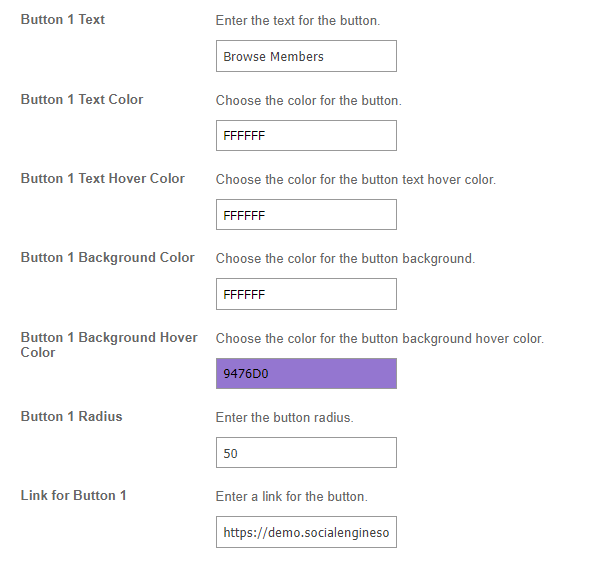Click the Button 1 Radius input box
This screenshot has height=562, width=607.
[306, 453]
